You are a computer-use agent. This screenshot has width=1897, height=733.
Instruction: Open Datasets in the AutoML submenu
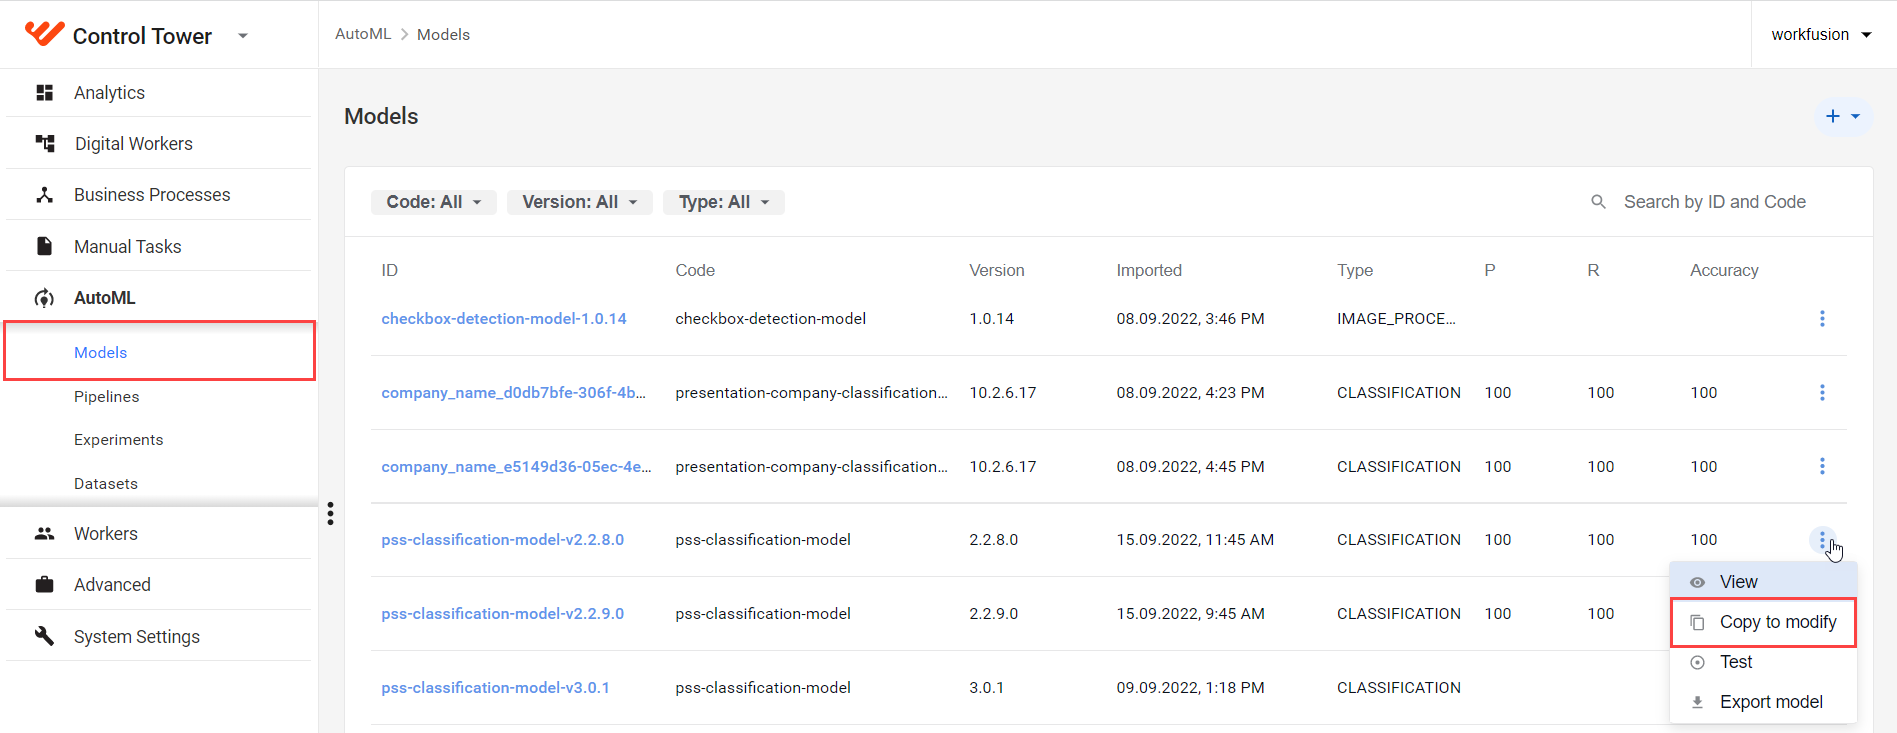point(106,484)
